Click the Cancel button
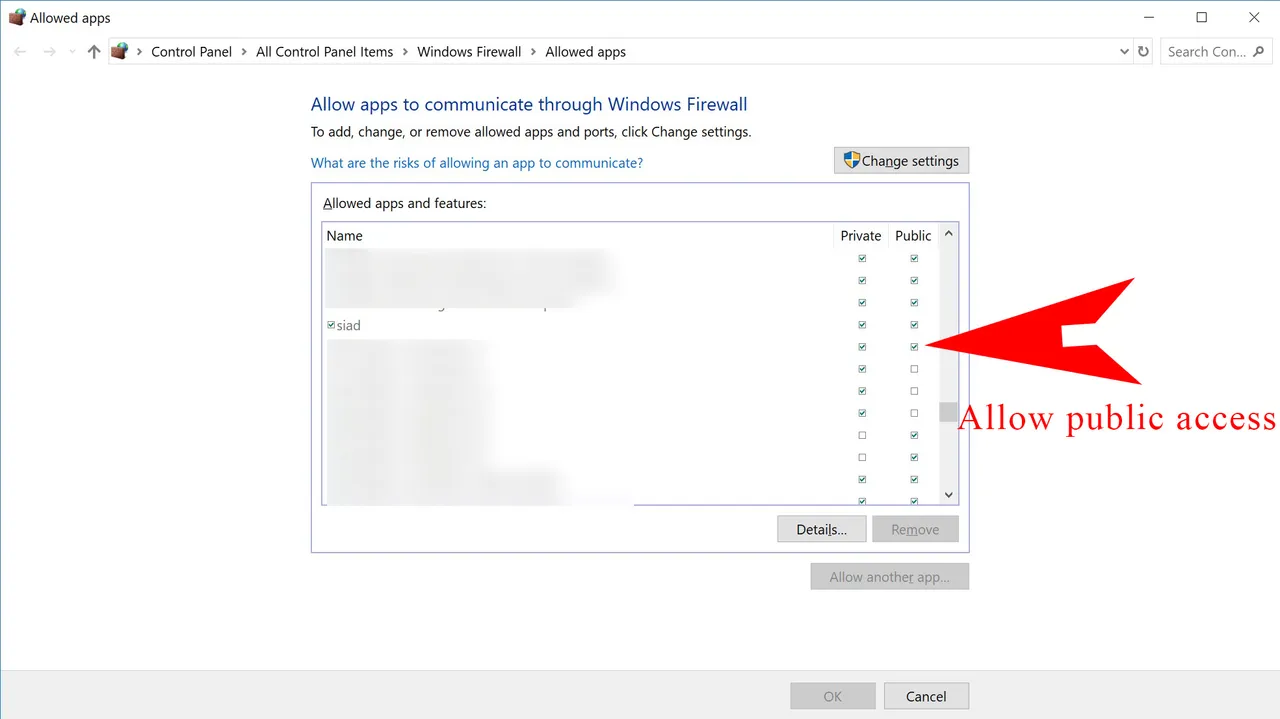This screenshot has width=1280, height=719. (926, 696)
